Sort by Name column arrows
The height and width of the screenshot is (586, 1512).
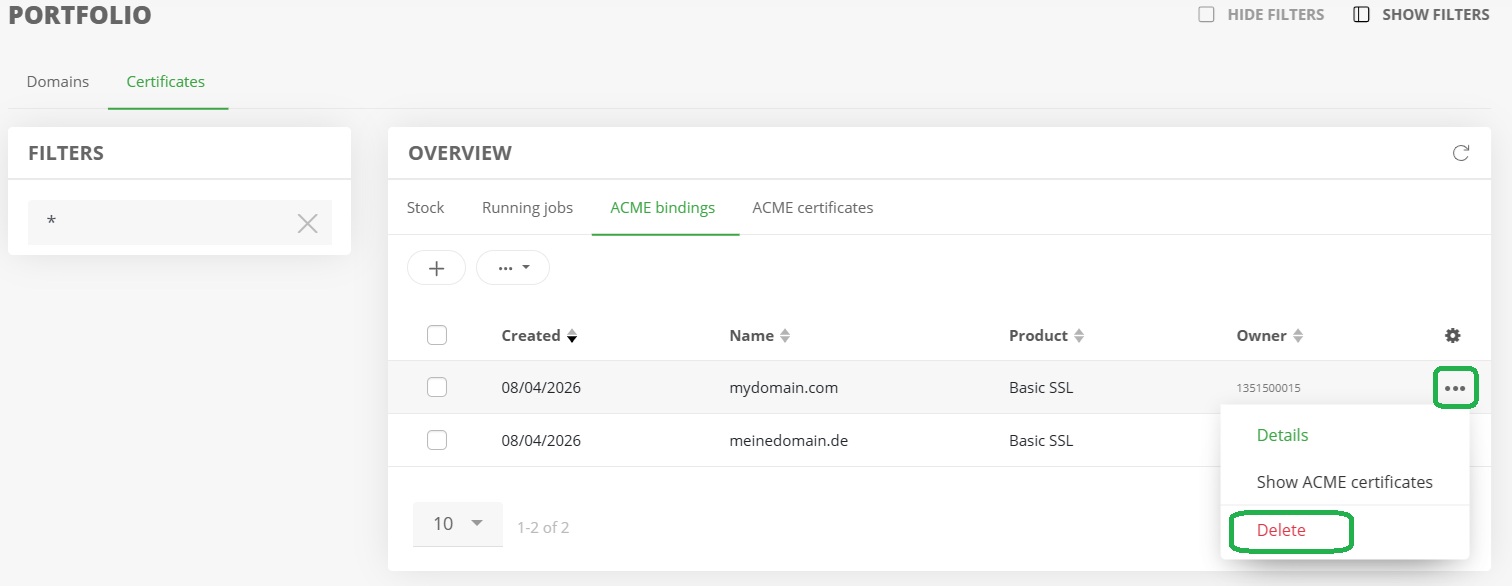coord(785,336)
